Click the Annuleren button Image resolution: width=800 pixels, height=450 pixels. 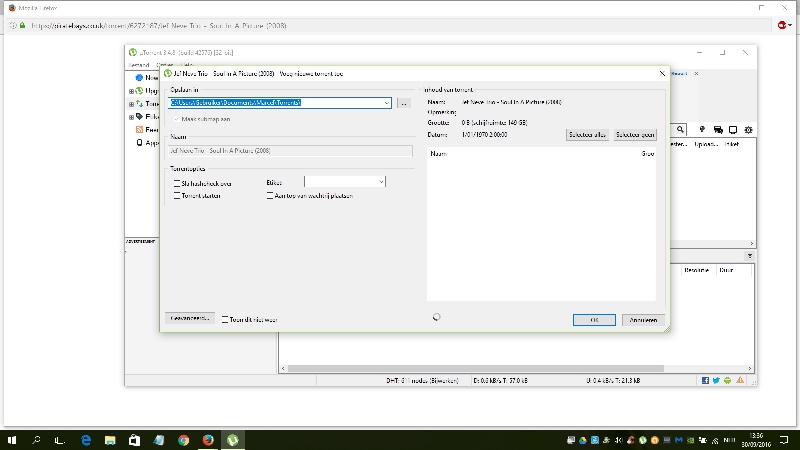click(x=643, y=320)
